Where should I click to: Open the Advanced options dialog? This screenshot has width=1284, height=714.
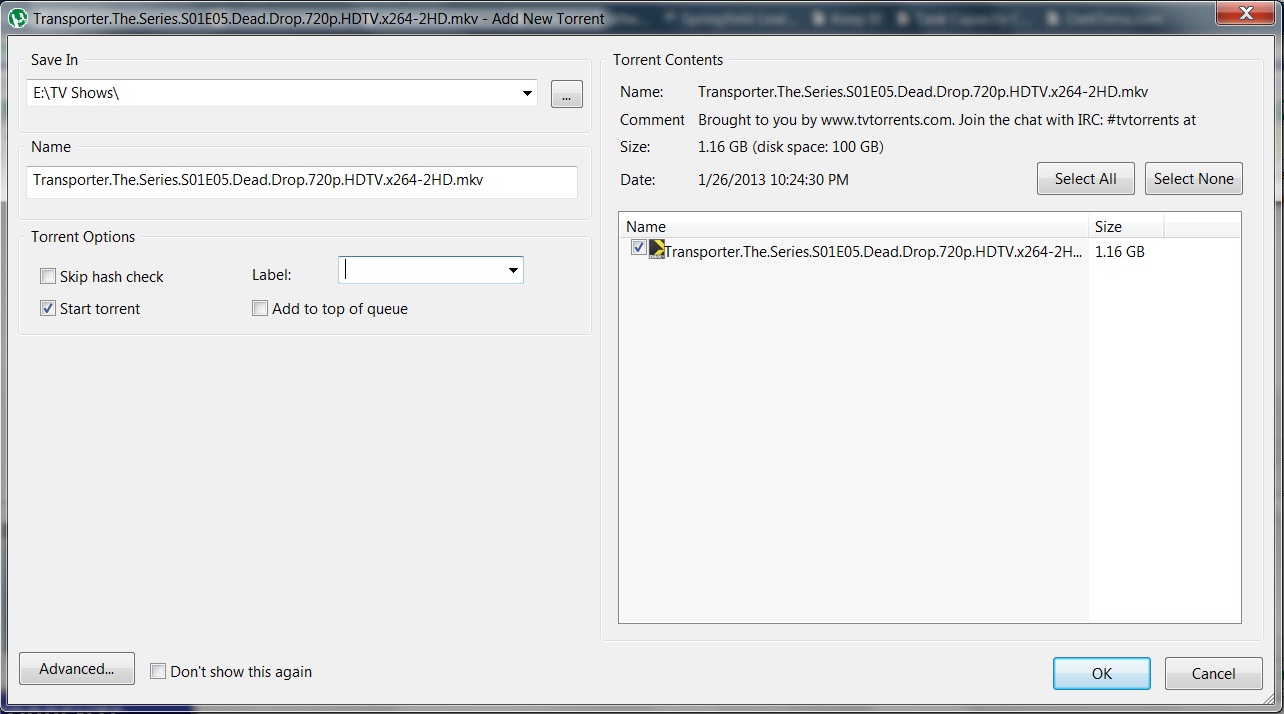[x=76, y=668]
